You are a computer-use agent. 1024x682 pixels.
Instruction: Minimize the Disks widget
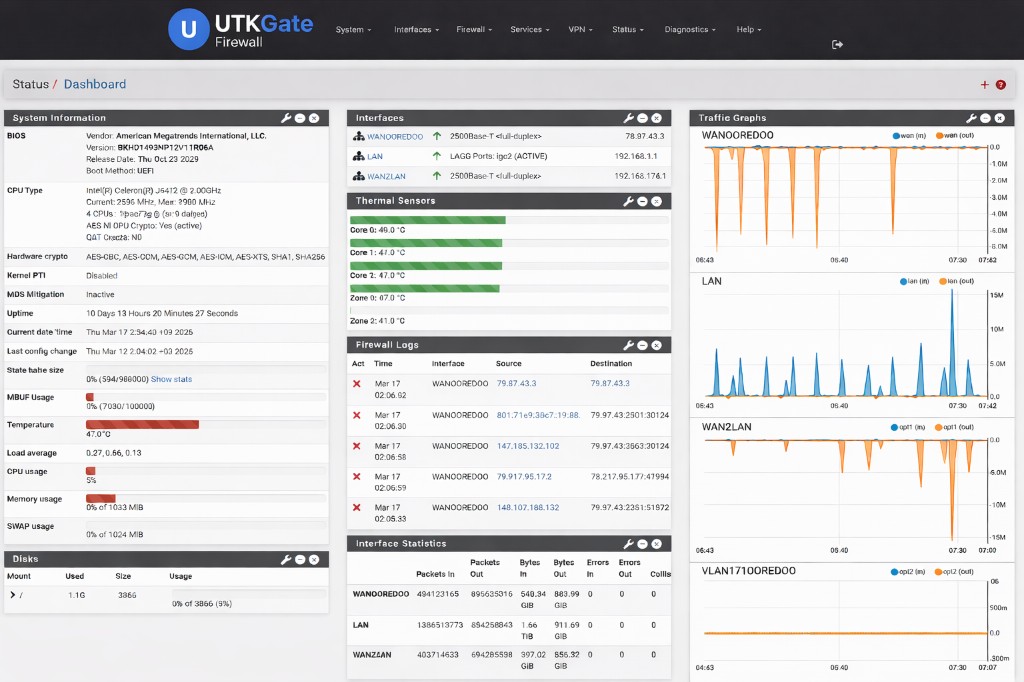click(300, 559)
